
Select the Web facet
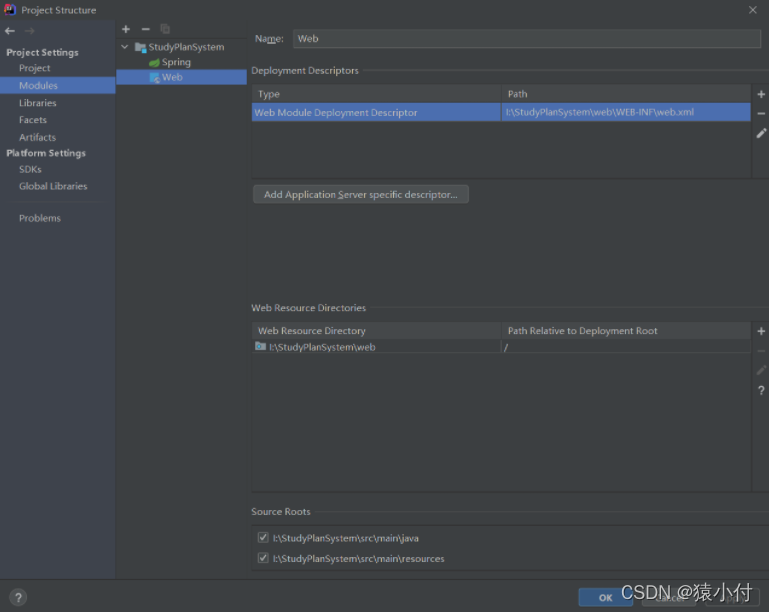point(181,77)
